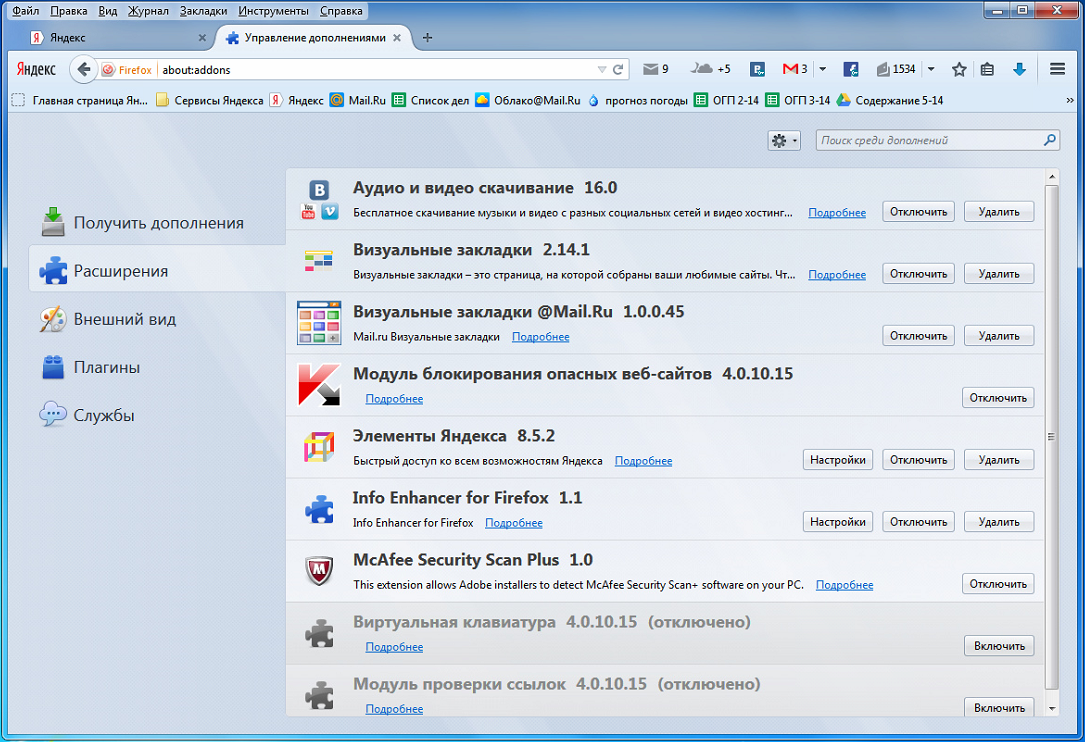The height and width of the screenshot is (742, 1085).
Task: Open the Файл menu
Action: click(x=26, y=11)
